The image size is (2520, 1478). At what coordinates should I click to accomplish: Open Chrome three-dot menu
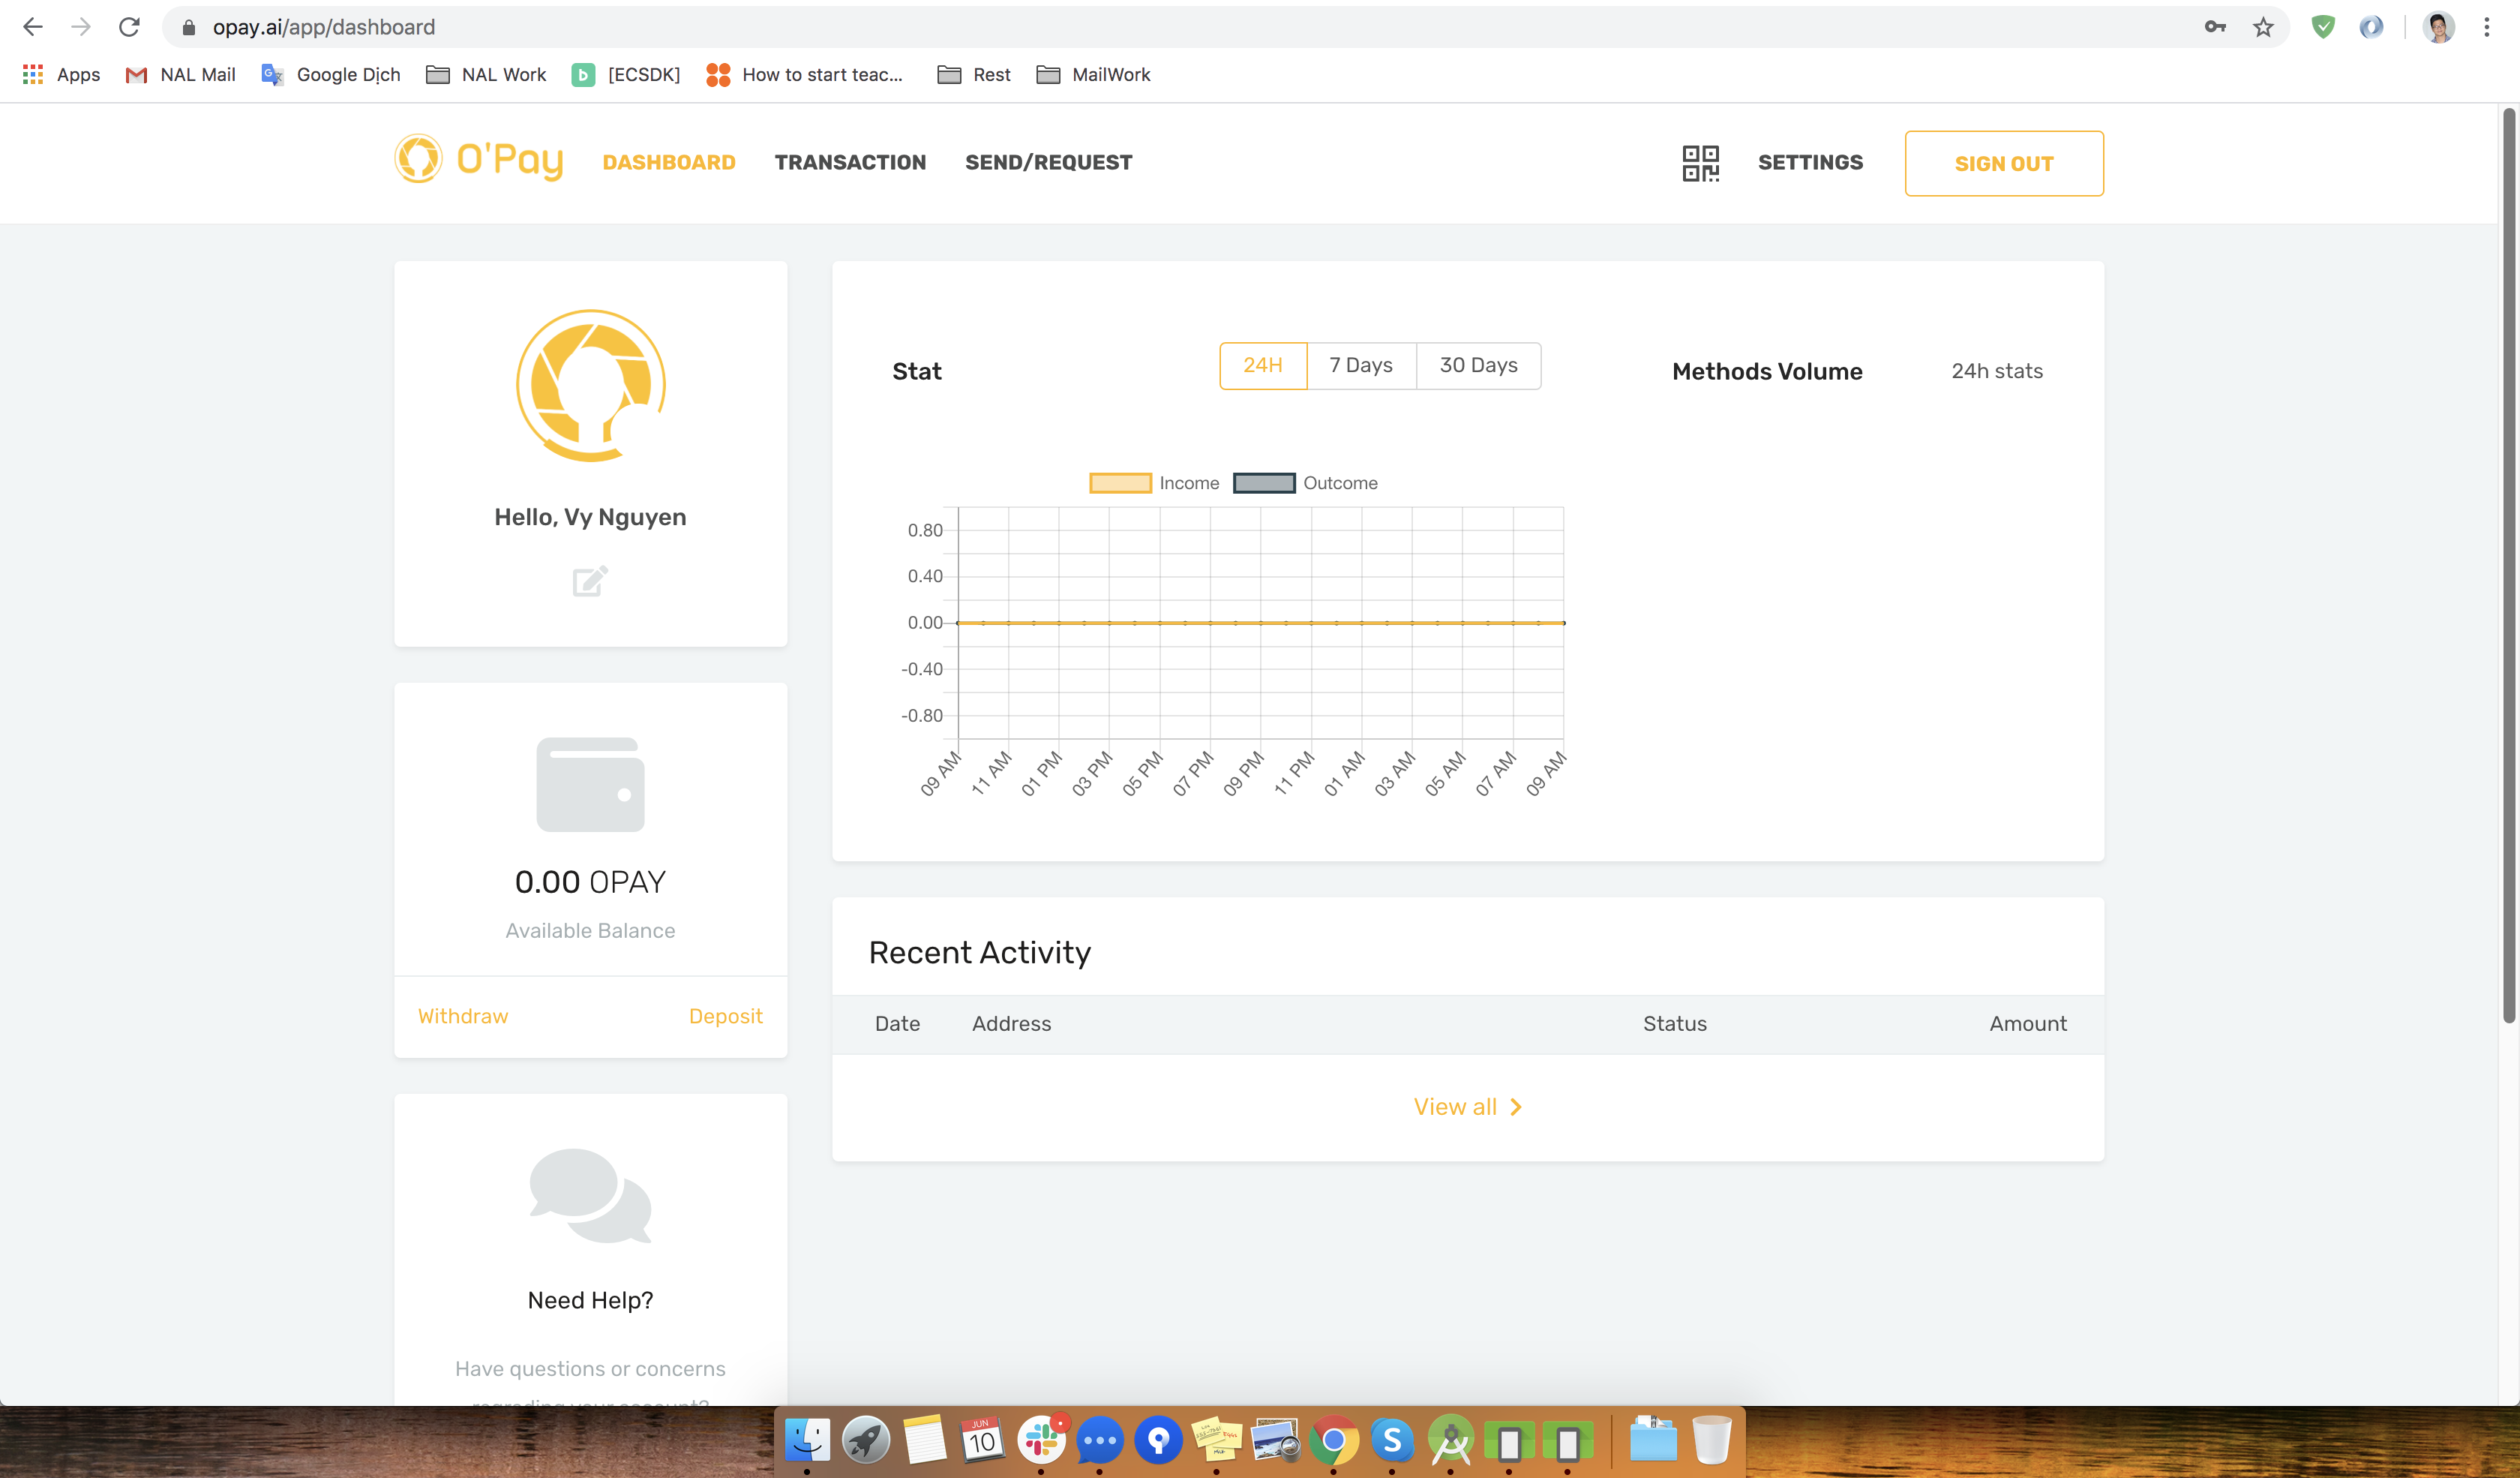coord(2487,27)
